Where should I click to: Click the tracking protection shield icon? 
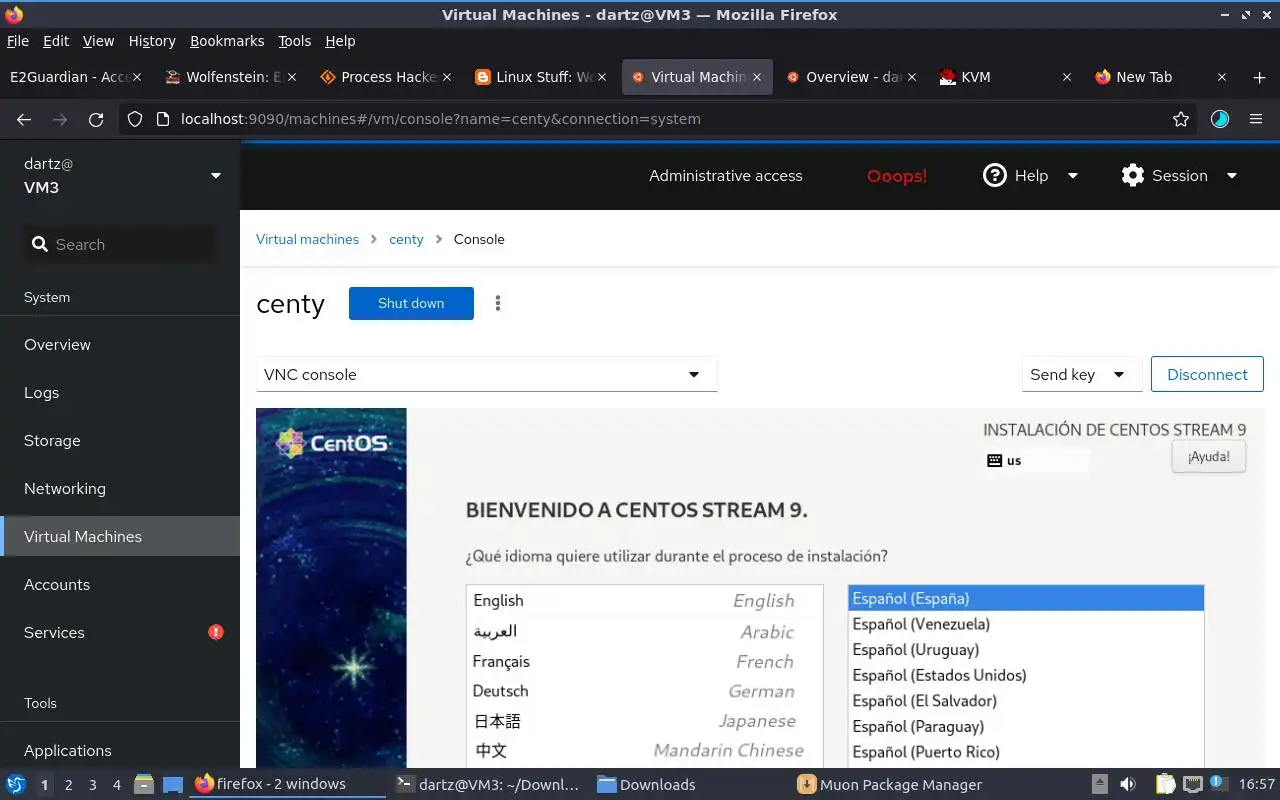coord(135,119)
